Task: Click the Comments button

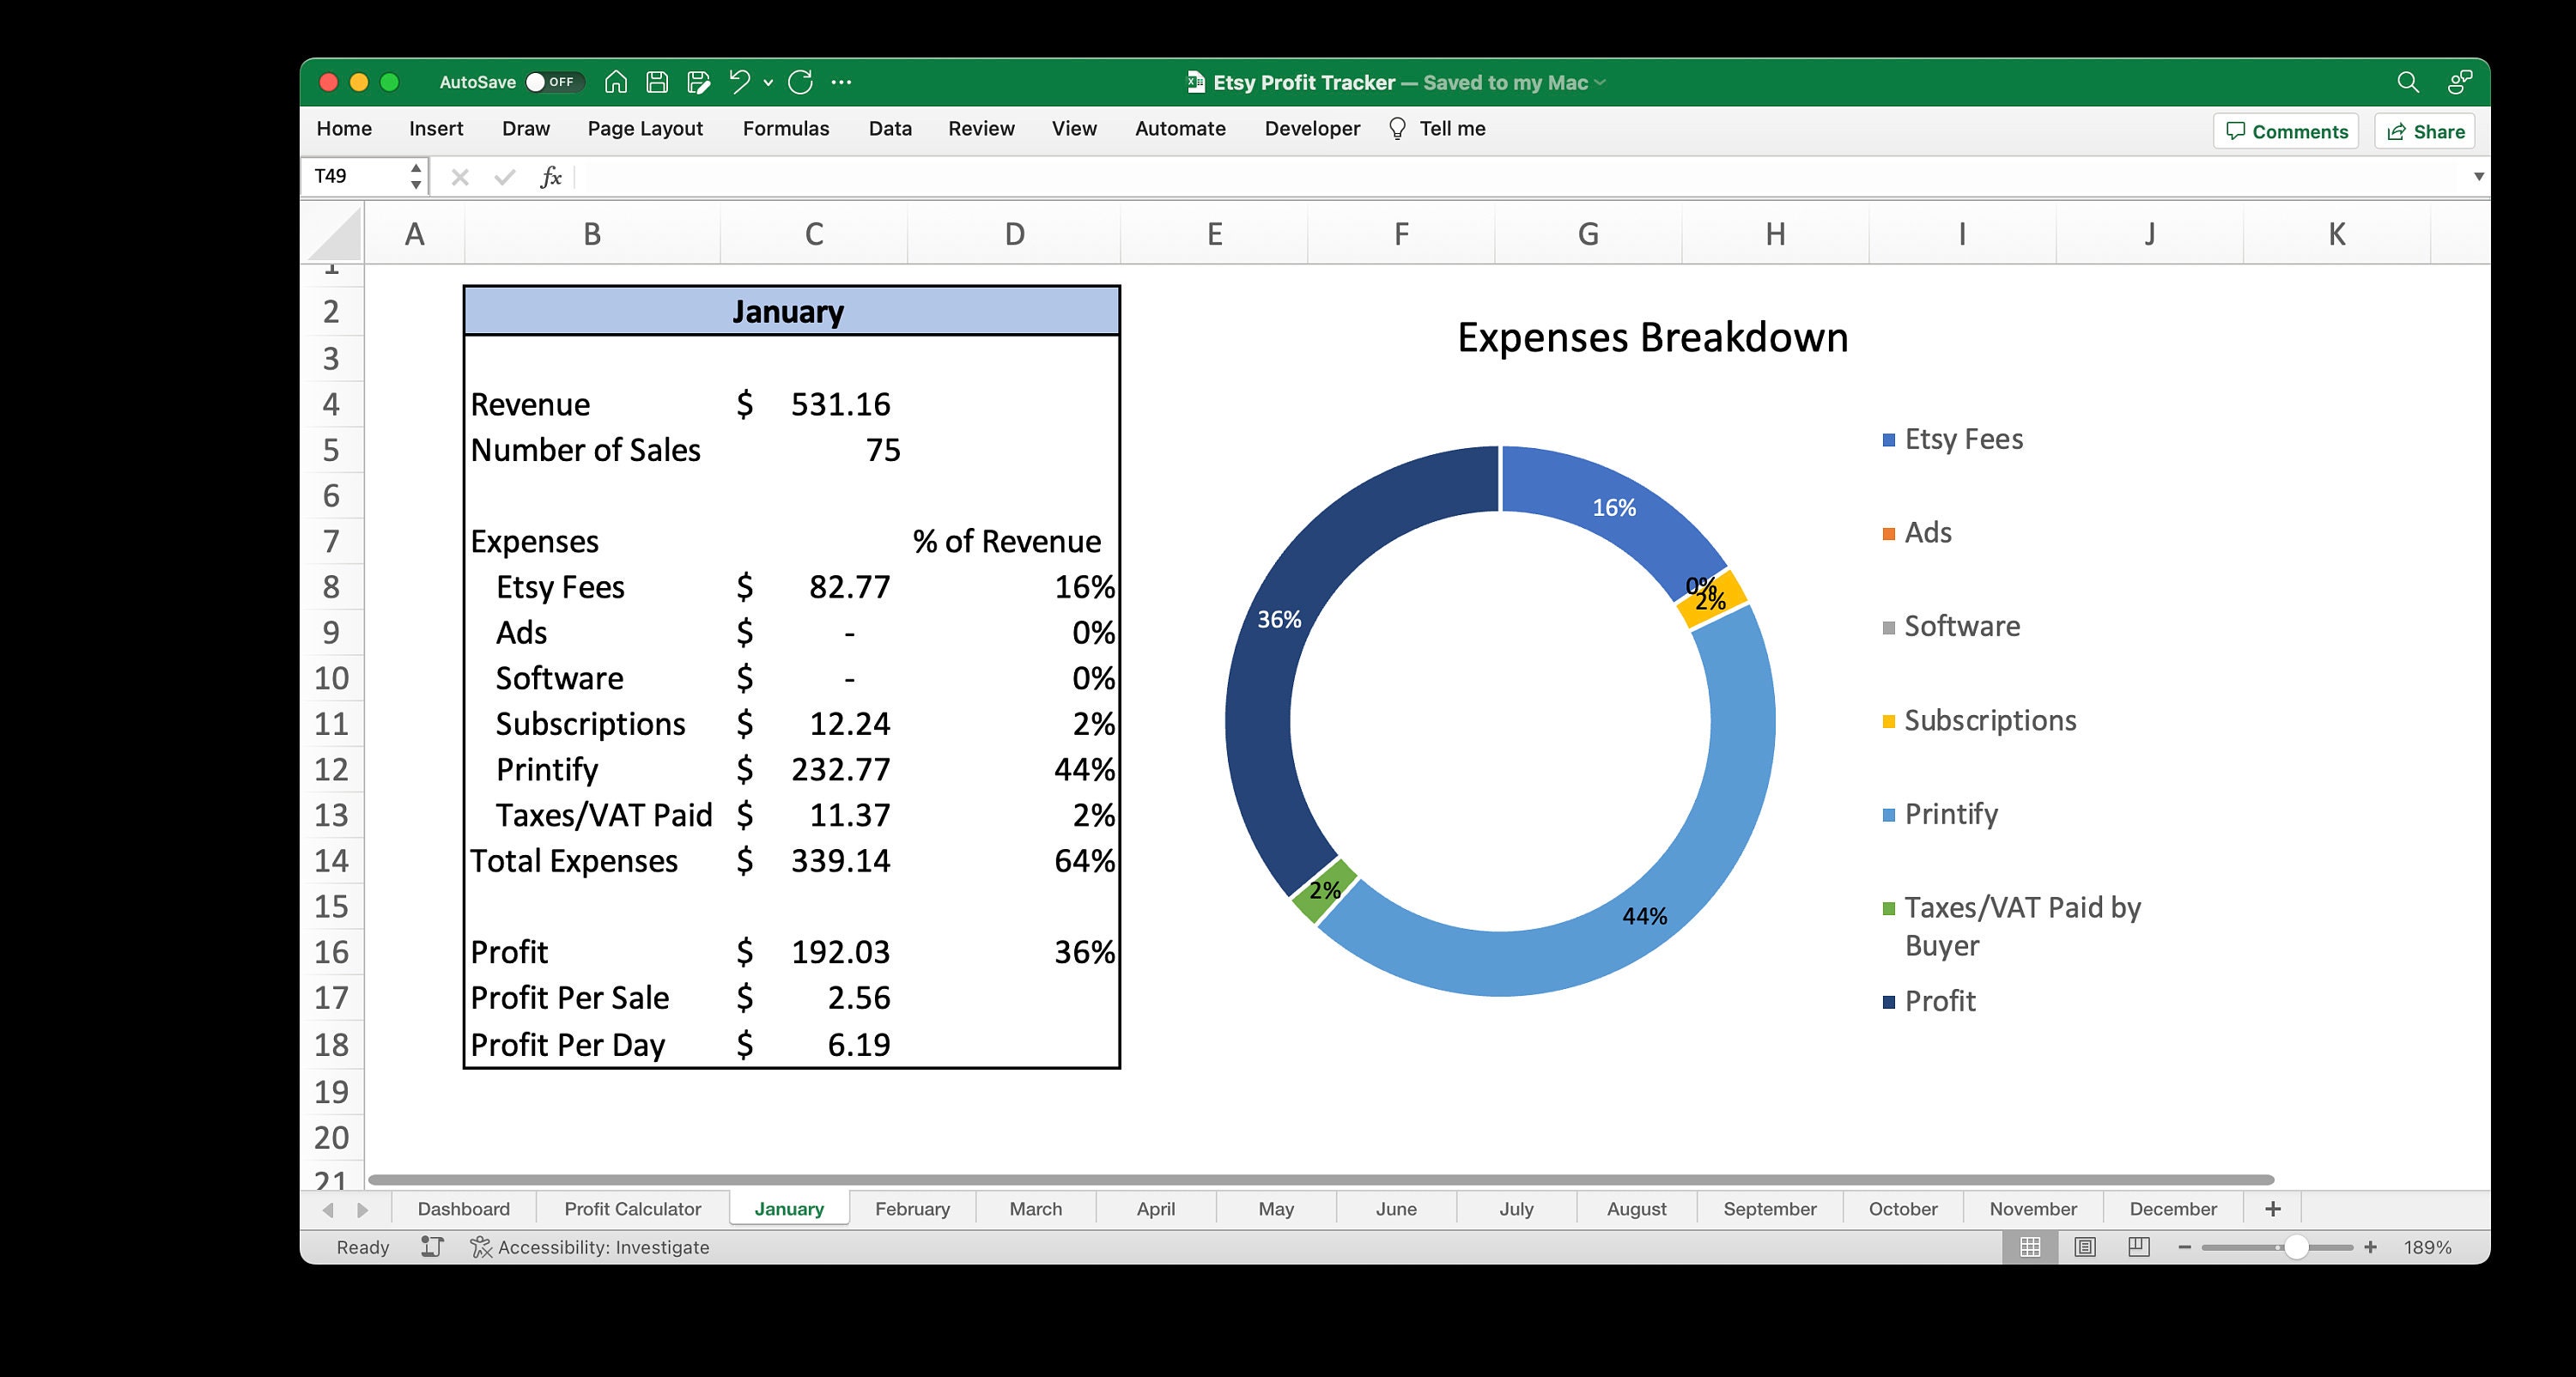Action: 2285,131
